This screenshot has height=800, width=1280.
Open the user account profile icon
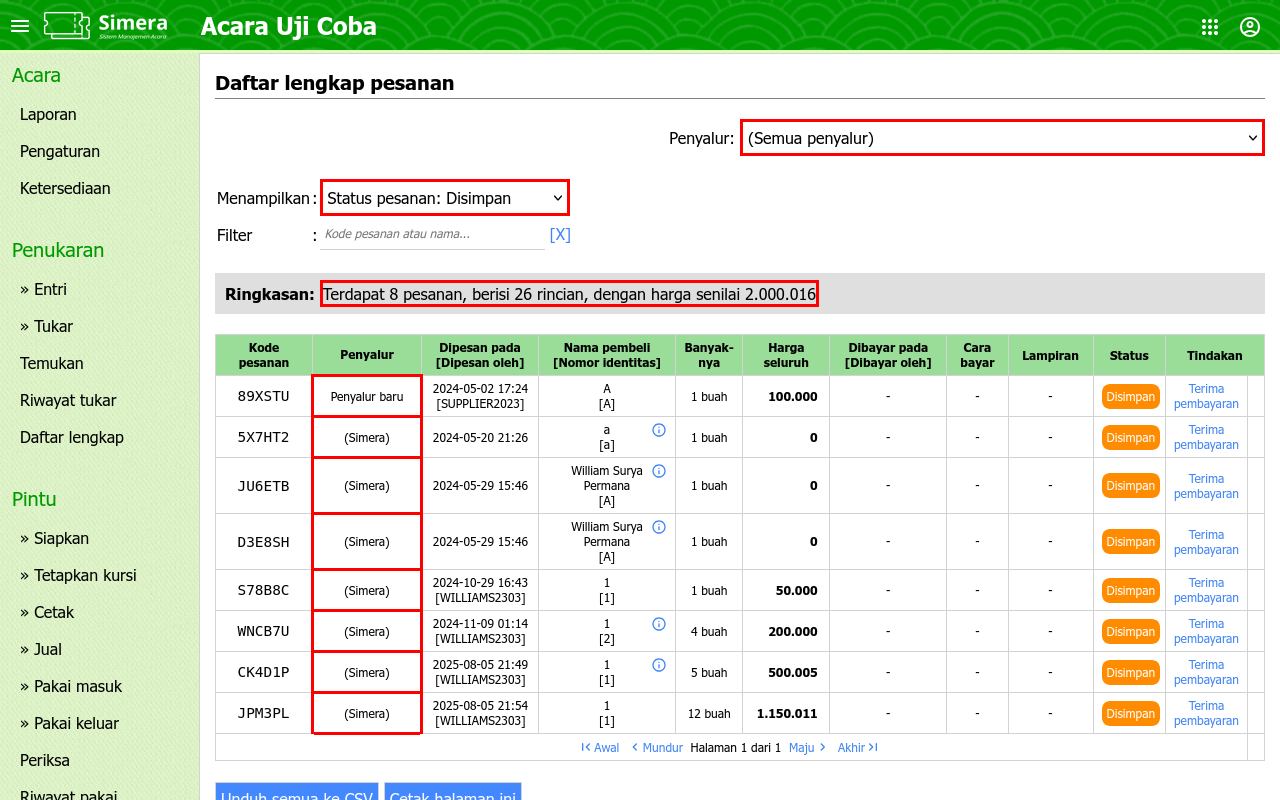pos(1250,27)
